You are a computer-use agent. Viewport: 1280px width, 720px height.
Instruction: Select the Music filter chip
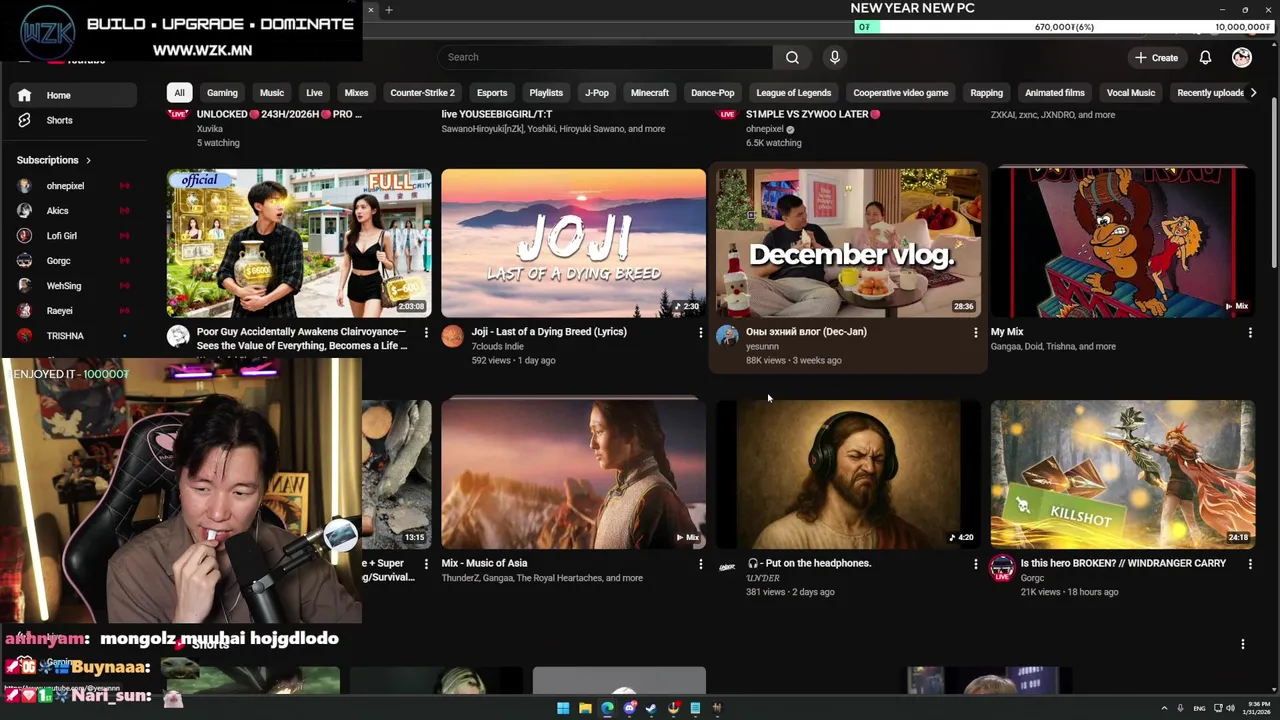(x=272, y=93)
